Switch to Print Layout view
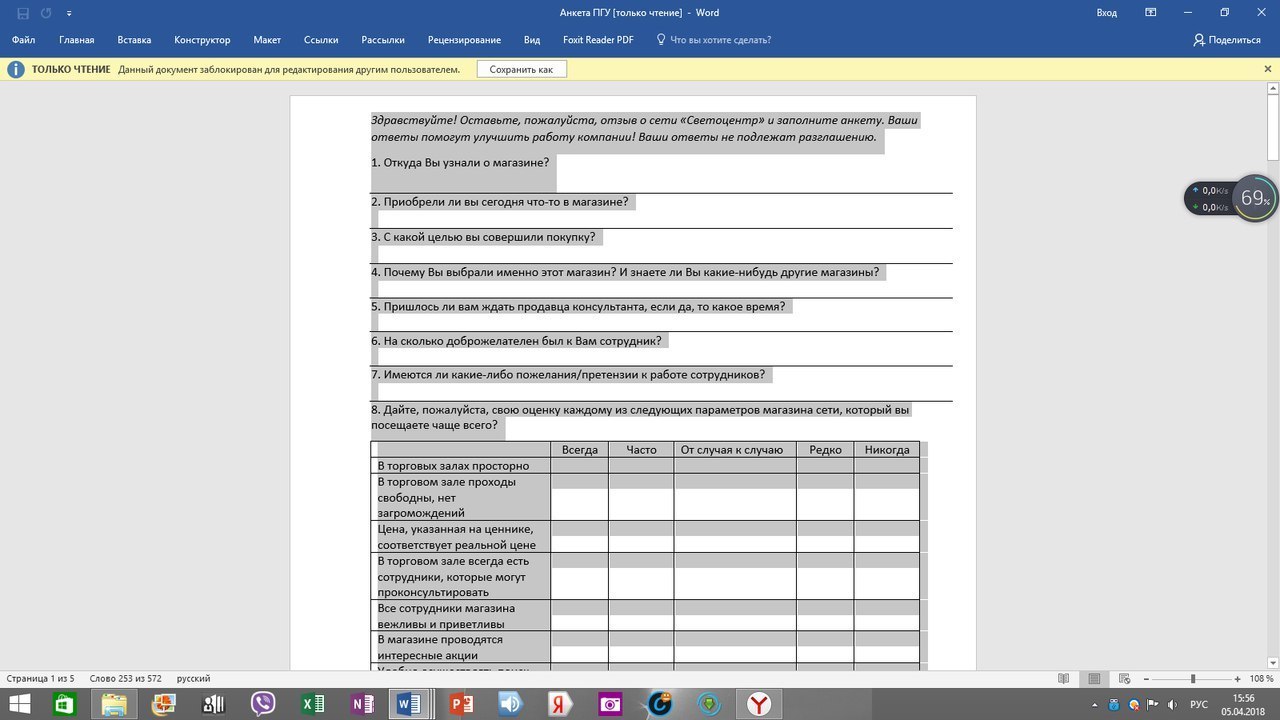Screen dimensions: 1280x720 click(1095, 678)
